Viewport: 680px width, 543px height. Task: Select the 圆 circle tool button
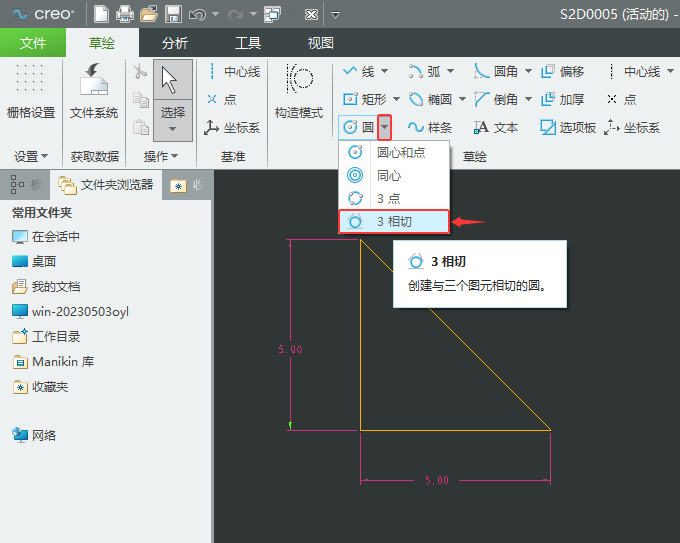[358, 128]
